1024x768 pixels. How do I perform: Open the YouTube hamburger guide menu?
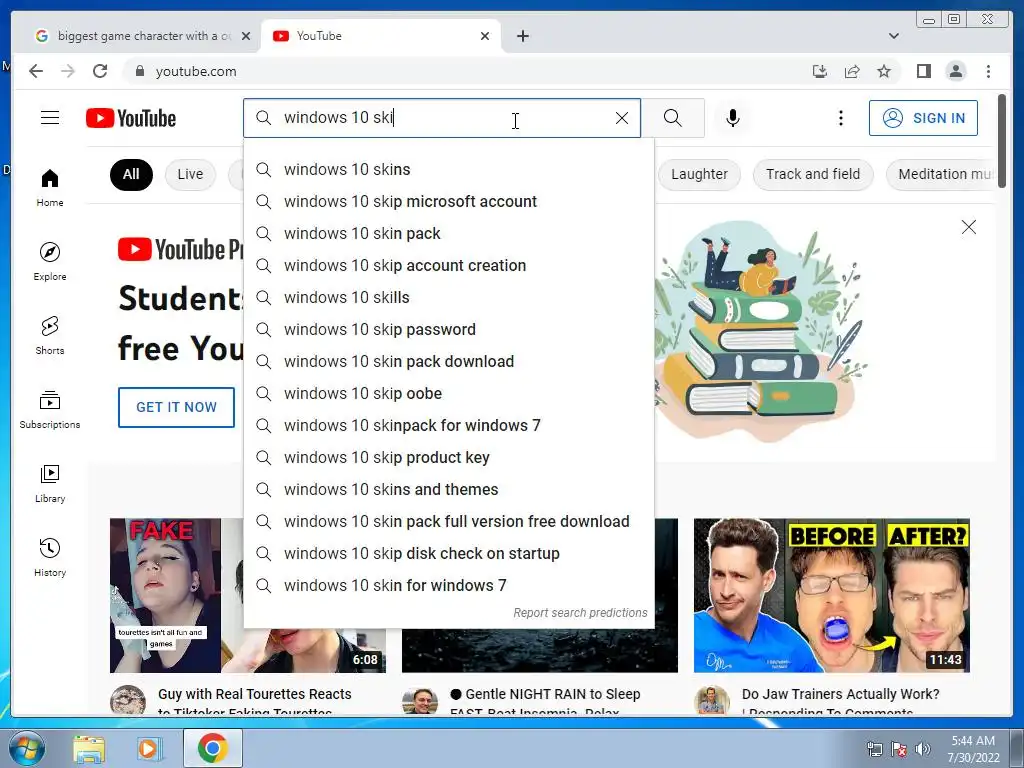coord(50,118)
